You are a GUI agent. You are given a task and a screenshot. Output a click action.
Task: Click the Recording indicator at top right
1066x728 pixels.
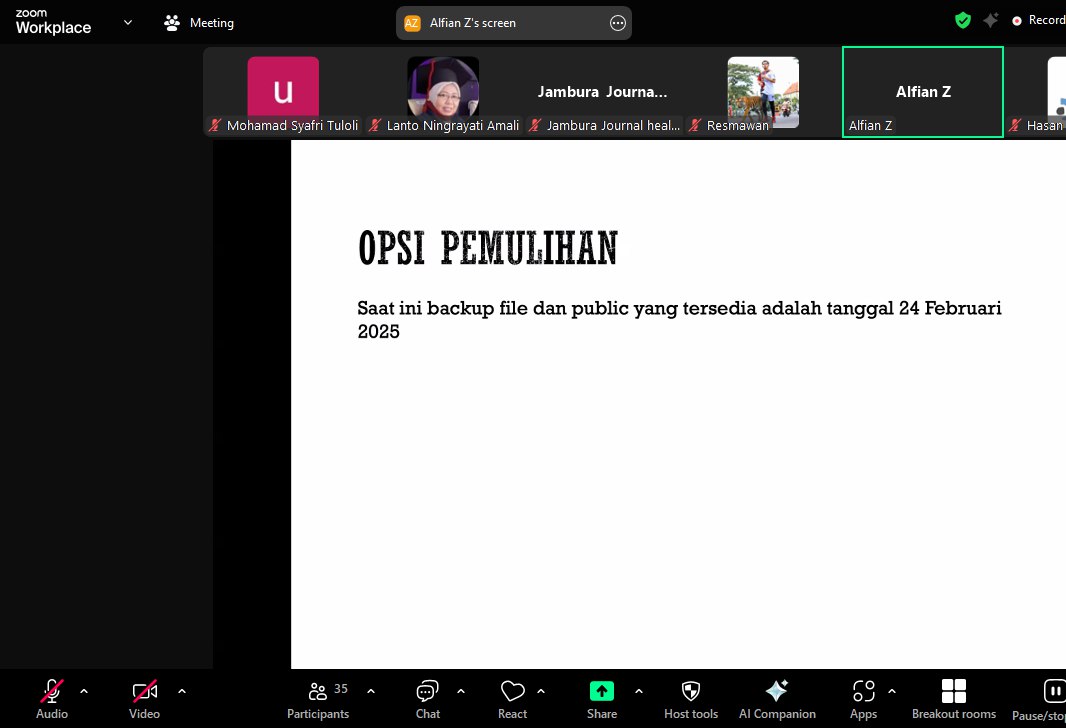tap(1038, 20)
